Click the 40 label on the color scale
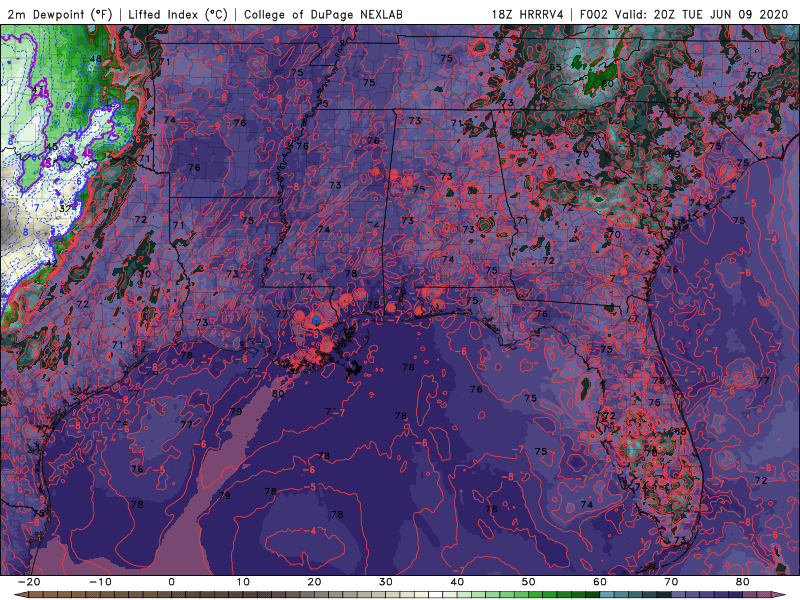Viewport: 800px width, 600px height. click(x=457, y=582)
